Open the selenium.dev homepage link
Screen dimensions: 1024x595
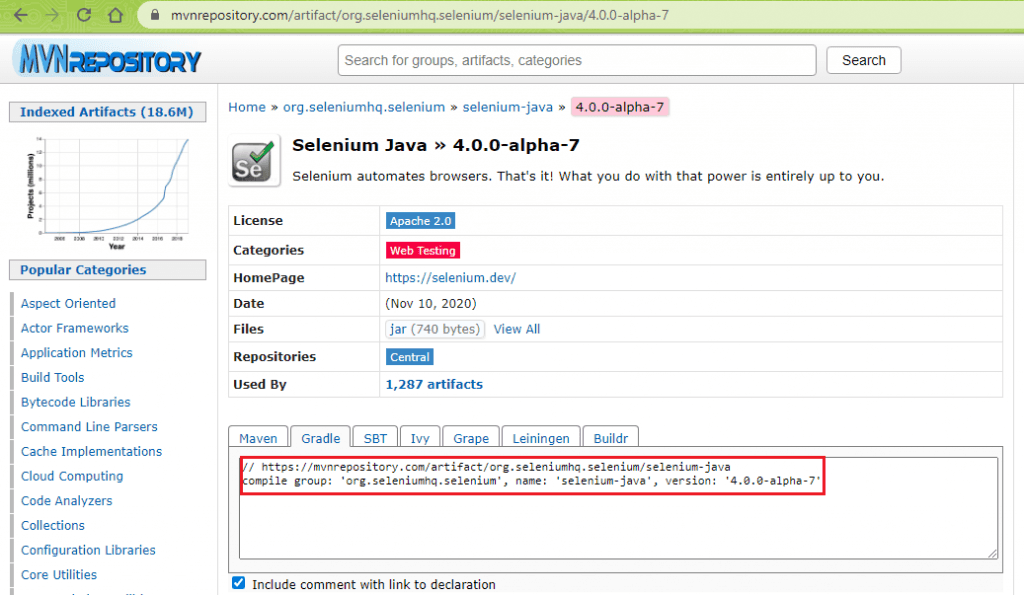pyautogui.click(x=450, y=278)
